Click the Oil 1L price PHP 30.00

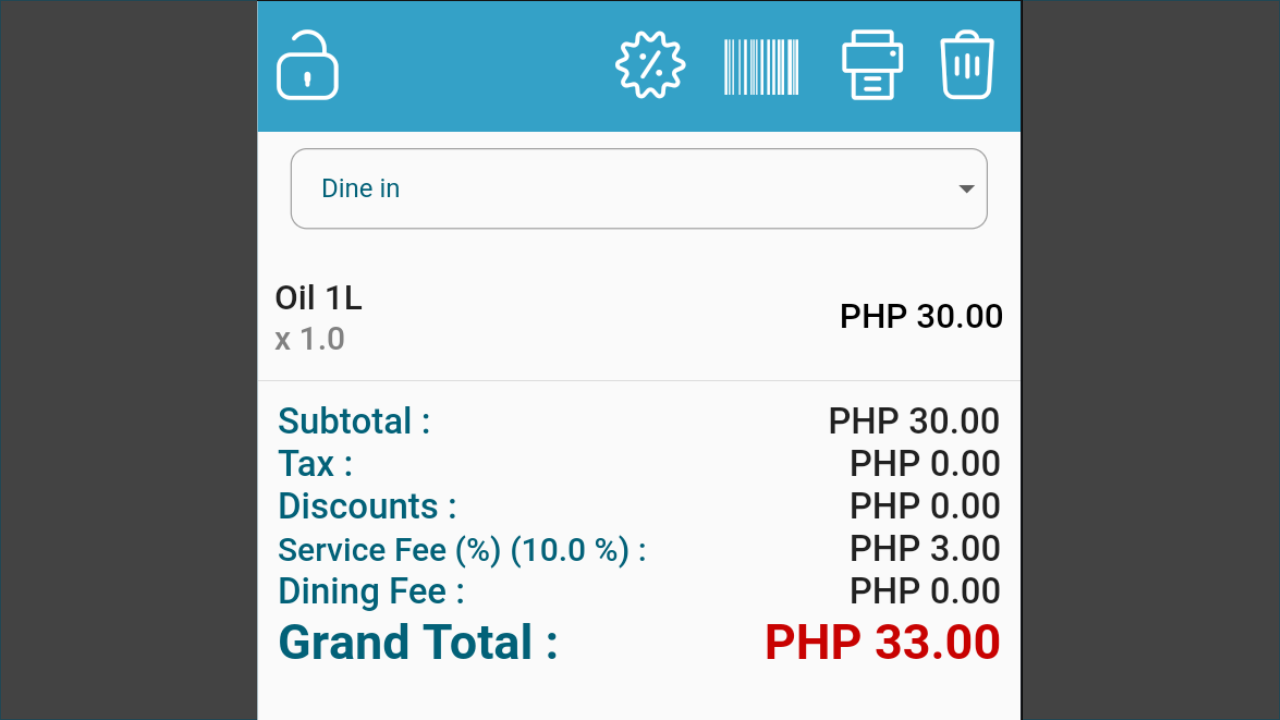(921, 316)
